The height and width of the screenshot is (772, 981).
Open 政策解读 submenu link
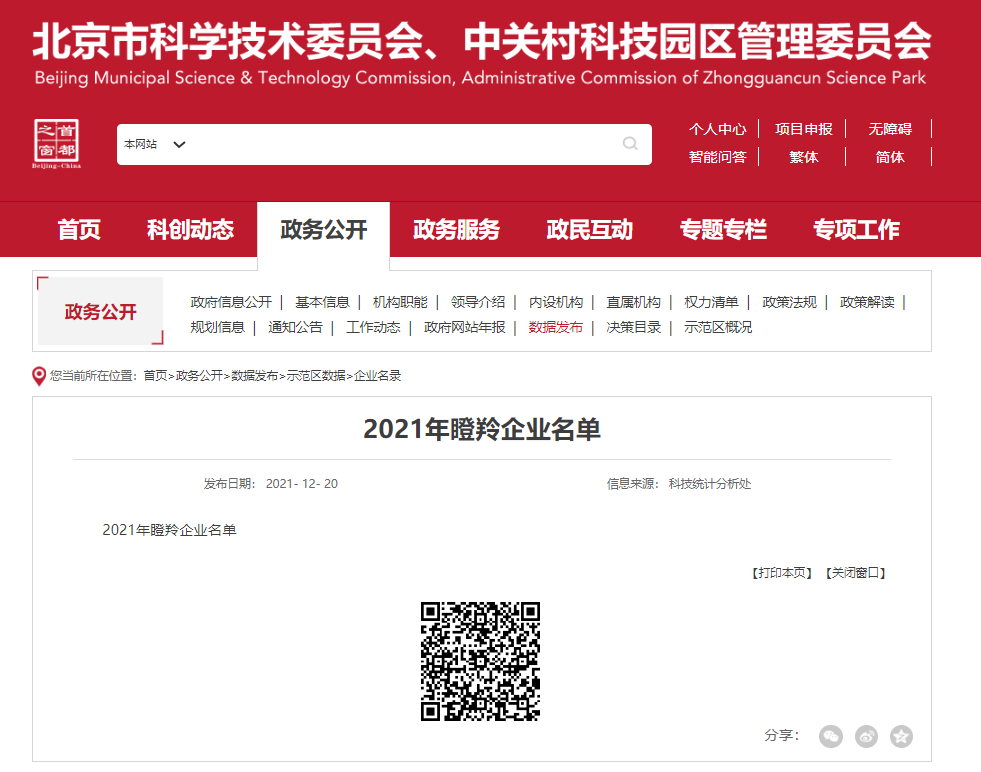click(867, 302)
